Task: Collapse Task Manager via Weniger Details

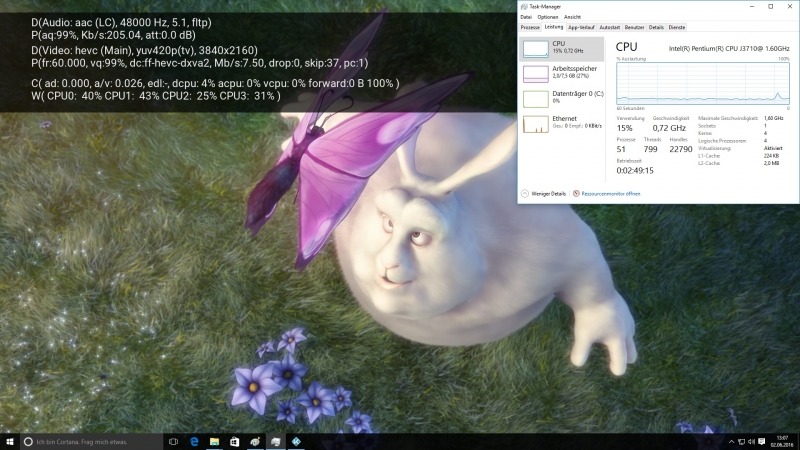Action: coord(543,194)
